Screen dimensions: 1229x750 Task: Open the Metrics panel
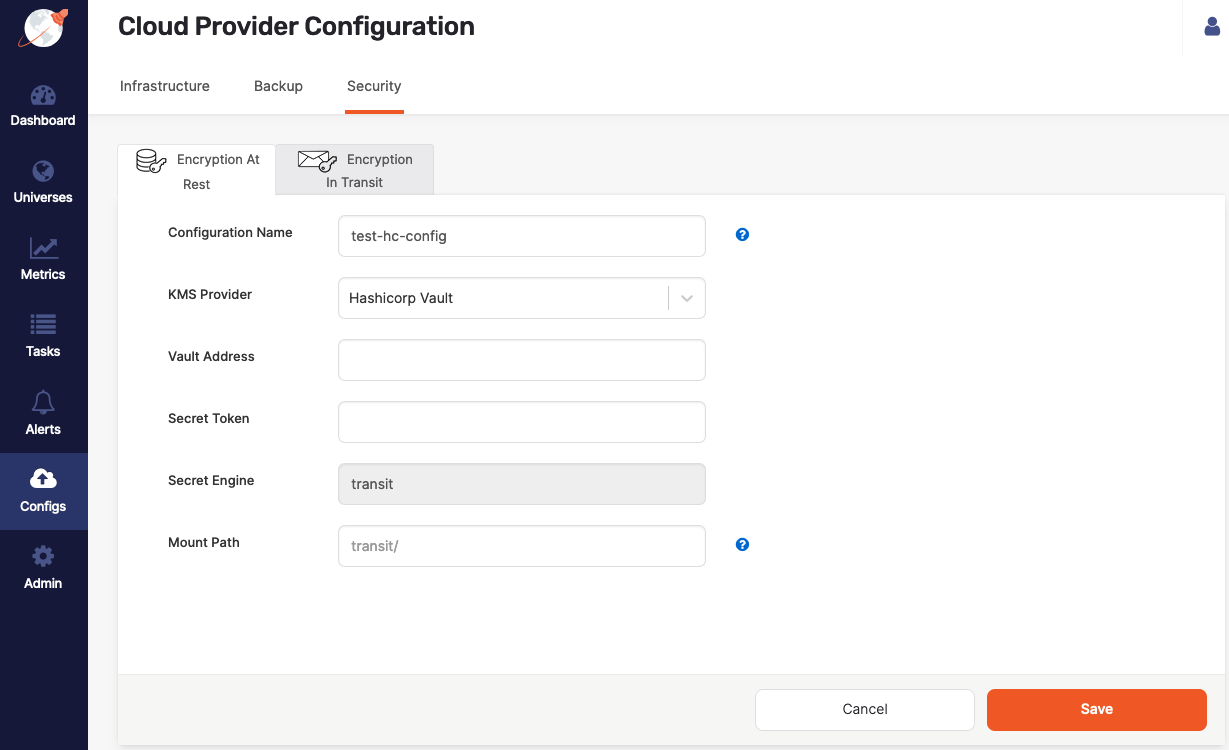pyautogui.click(x=43, y=259)
